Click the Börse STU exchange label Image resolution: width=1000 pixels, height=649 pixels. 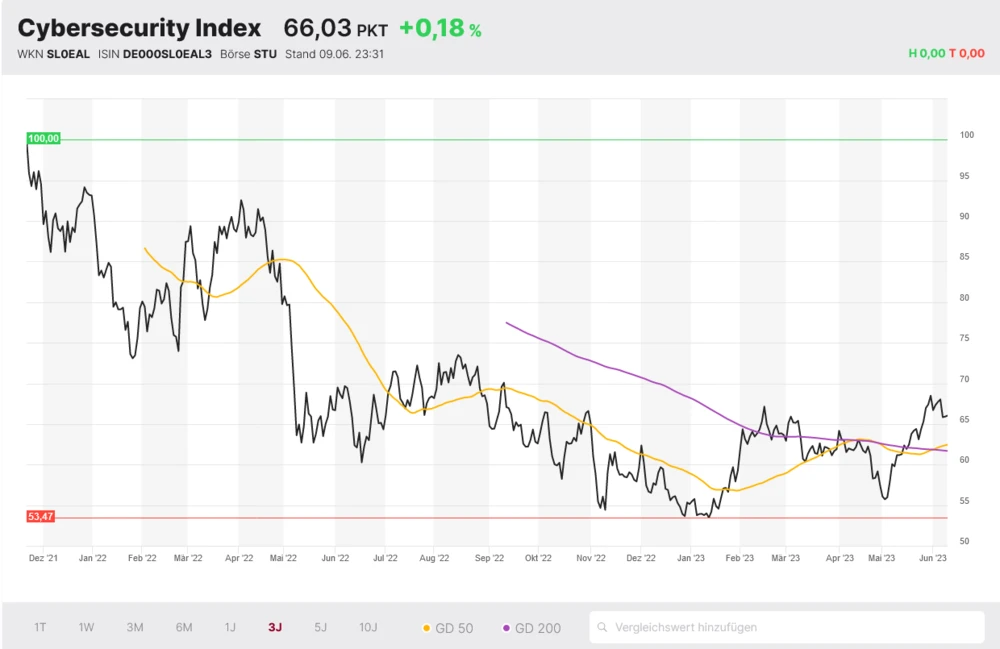pyautogui.click(x=248, y=54)
